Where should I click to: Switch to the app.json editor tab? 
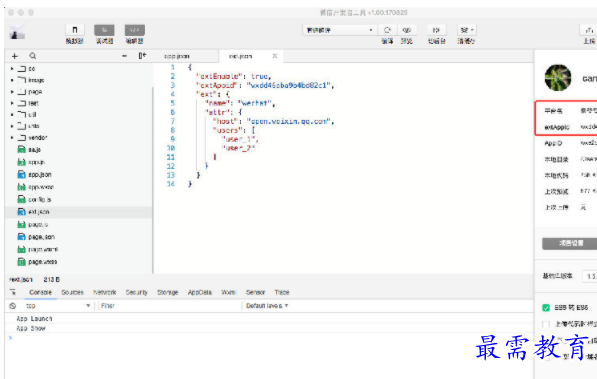point(177,56)
